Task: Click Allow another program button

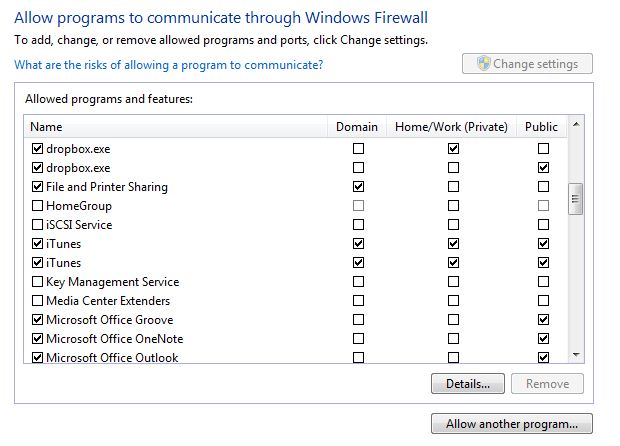Action: [x=512, y=424]
